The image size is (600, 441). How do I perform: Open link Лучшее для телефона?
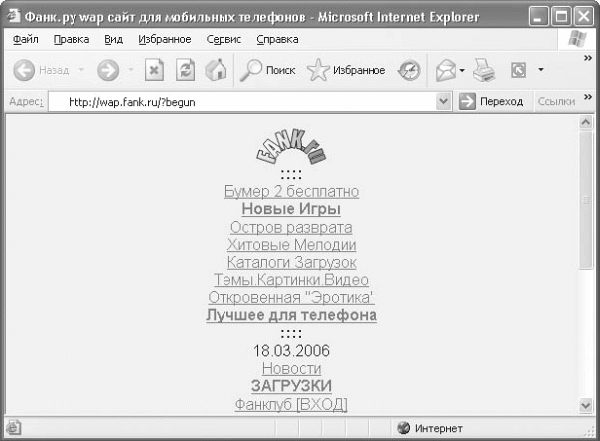[291, 315]
